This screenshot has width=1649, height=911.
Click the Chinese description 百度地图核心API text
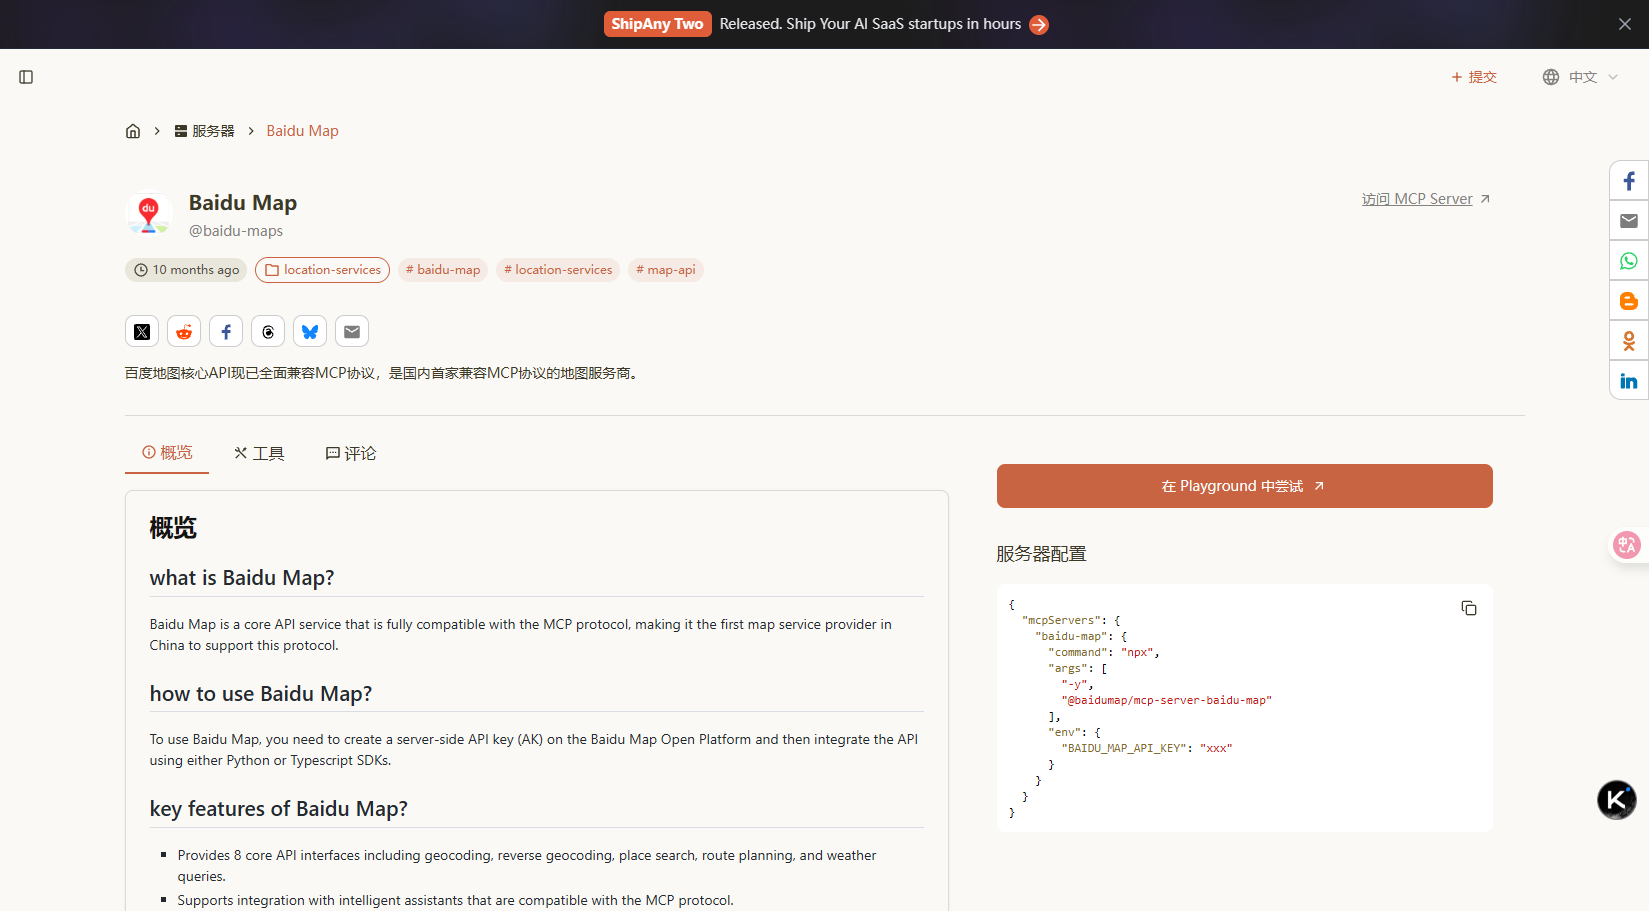pos(383,373)
